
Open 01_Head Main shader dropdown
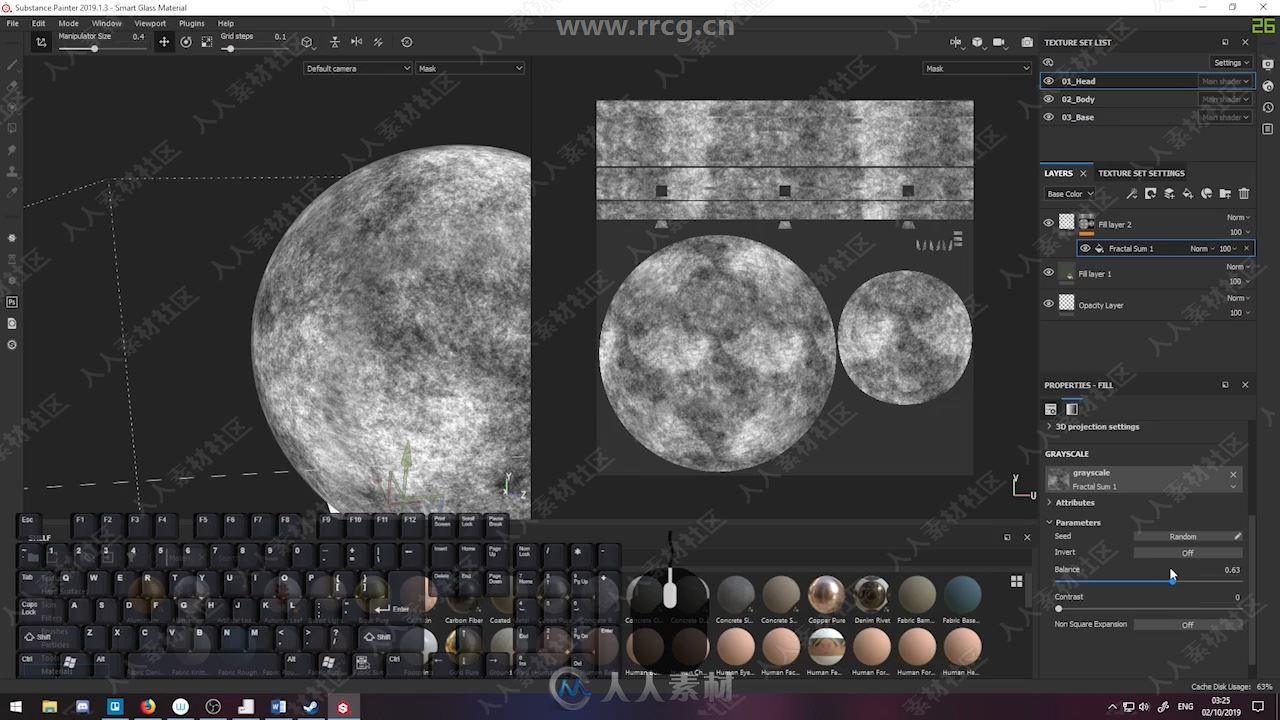[x=1225, y=81]
